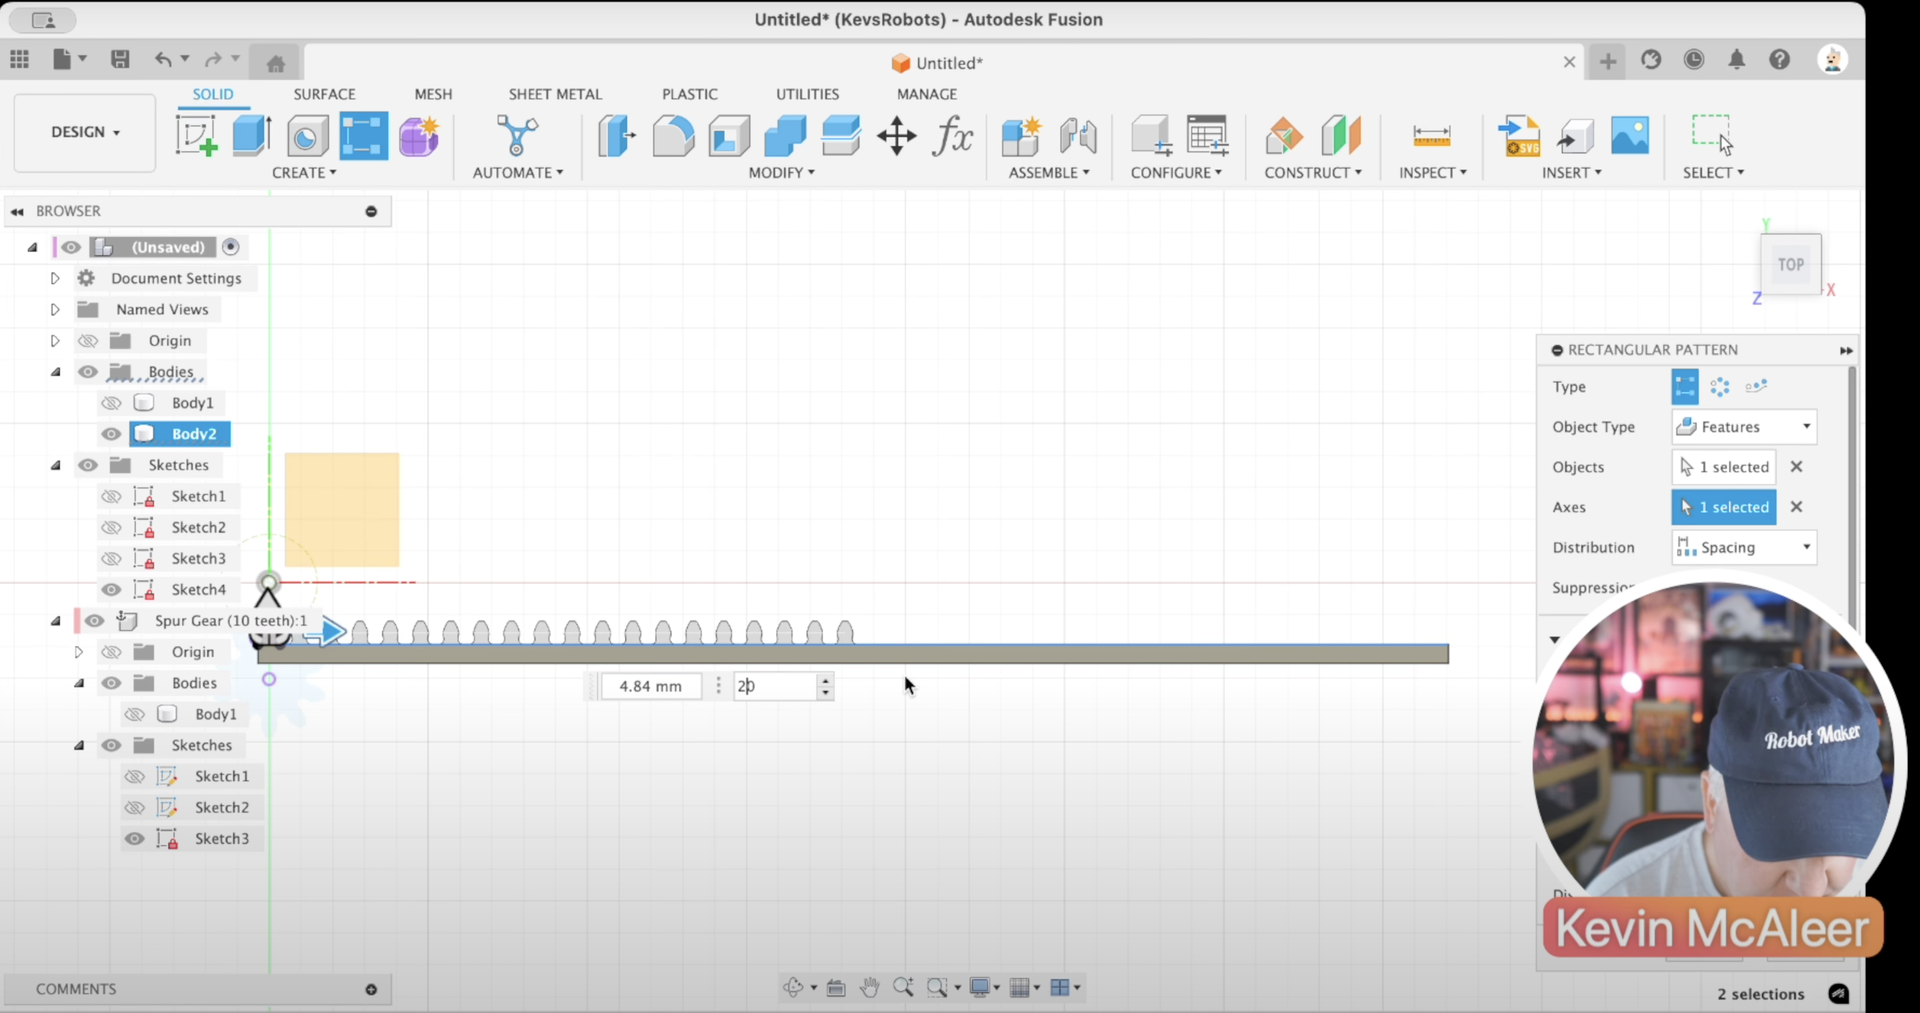This screenshot has width=1920, height=1013.
Task: Click the Automate tool icon
Action: pyautogui.click(x=517, y=135)
